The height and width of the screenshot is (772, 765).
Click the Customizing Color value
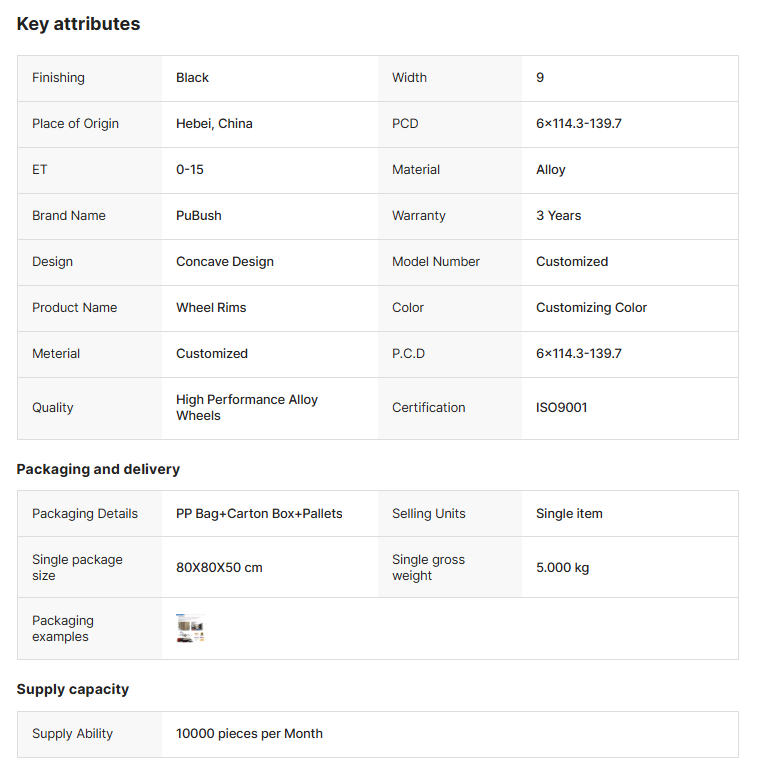coord(591,308)
